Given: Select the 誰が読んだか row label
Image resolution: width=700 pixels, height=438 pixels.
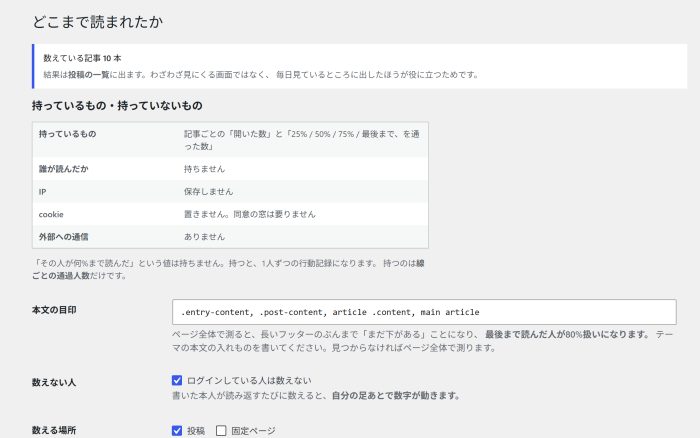Looking at the screenshot, I should pyautogui.click(x=63, y=169).
